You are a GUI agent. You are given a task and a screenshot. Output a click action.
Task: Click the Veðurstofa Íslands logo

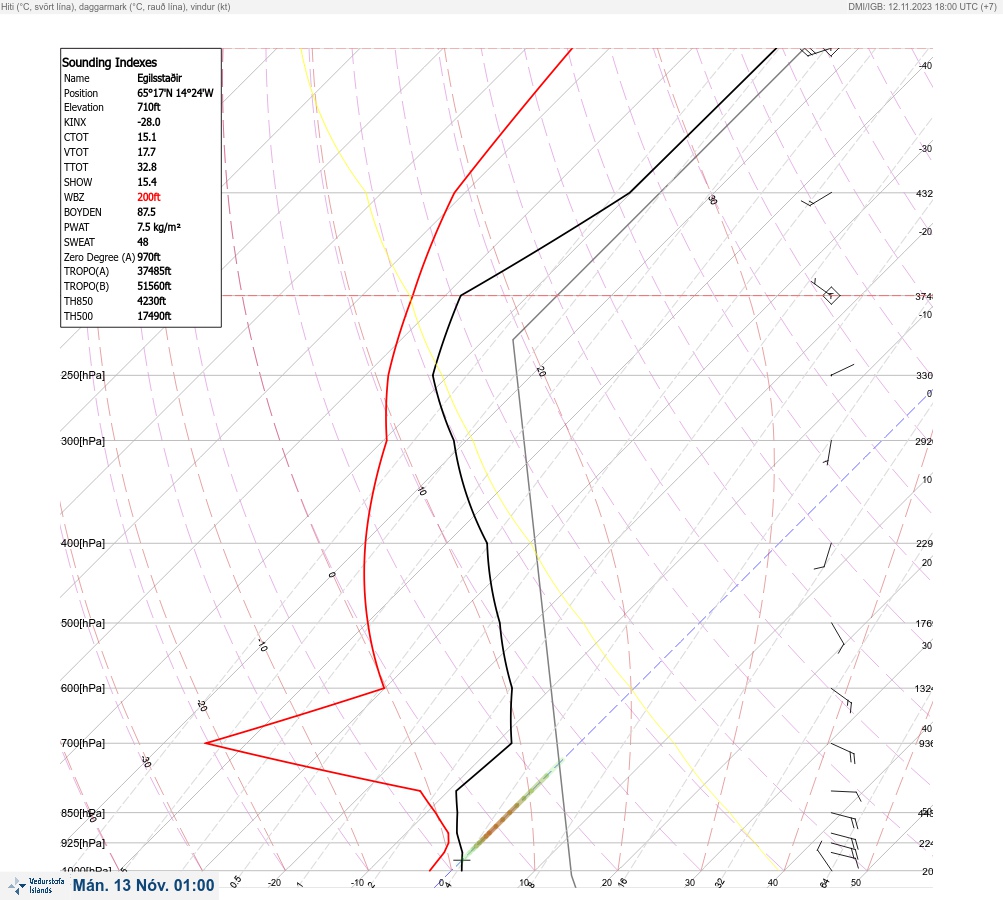(x=36, y=886)
